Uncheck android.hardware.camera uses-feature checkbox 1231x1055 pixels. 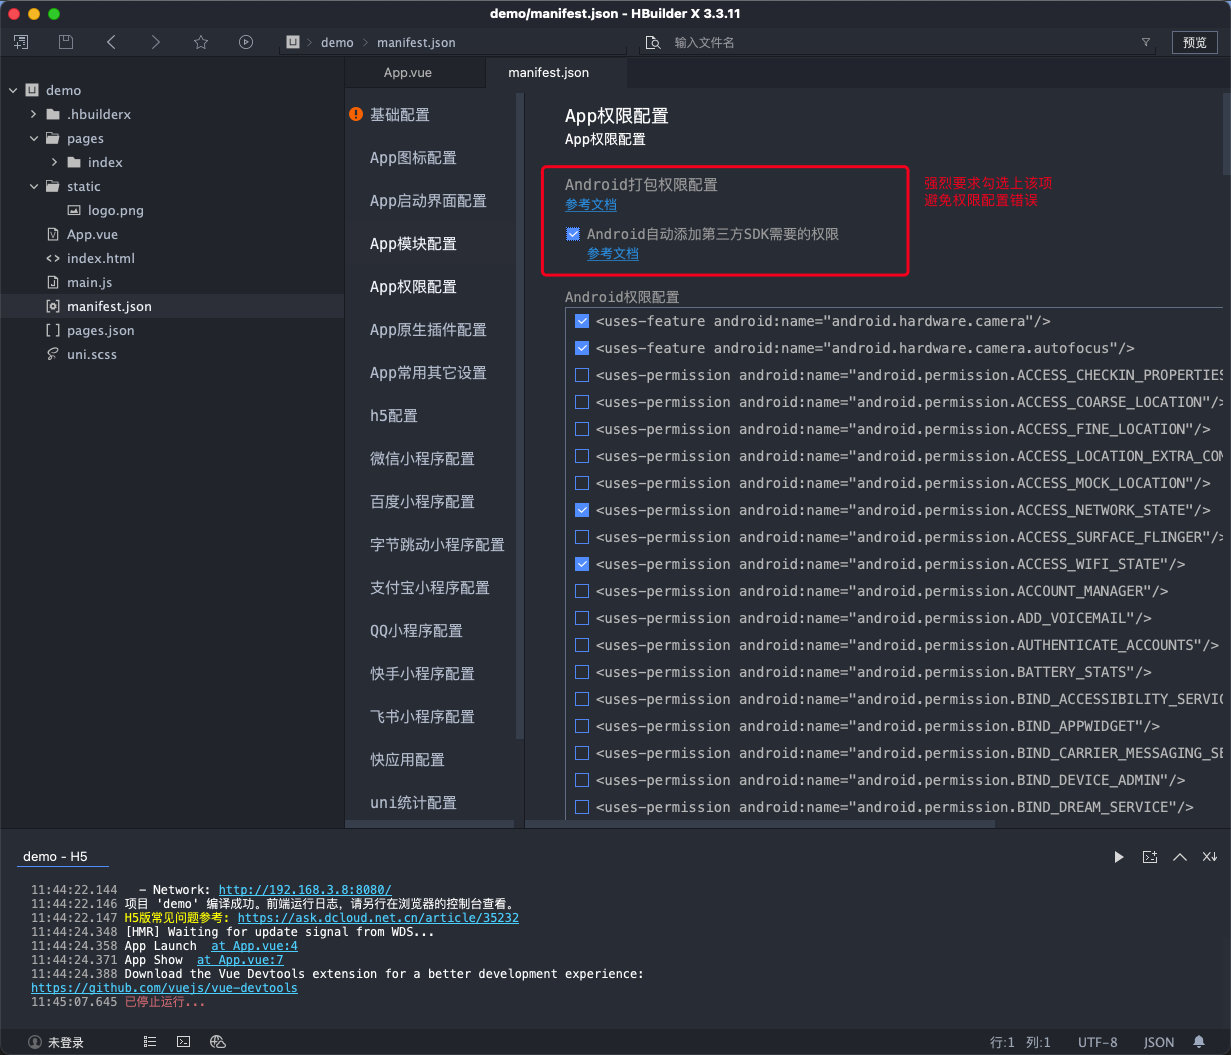pyautogui.click(x=582, y=321)
